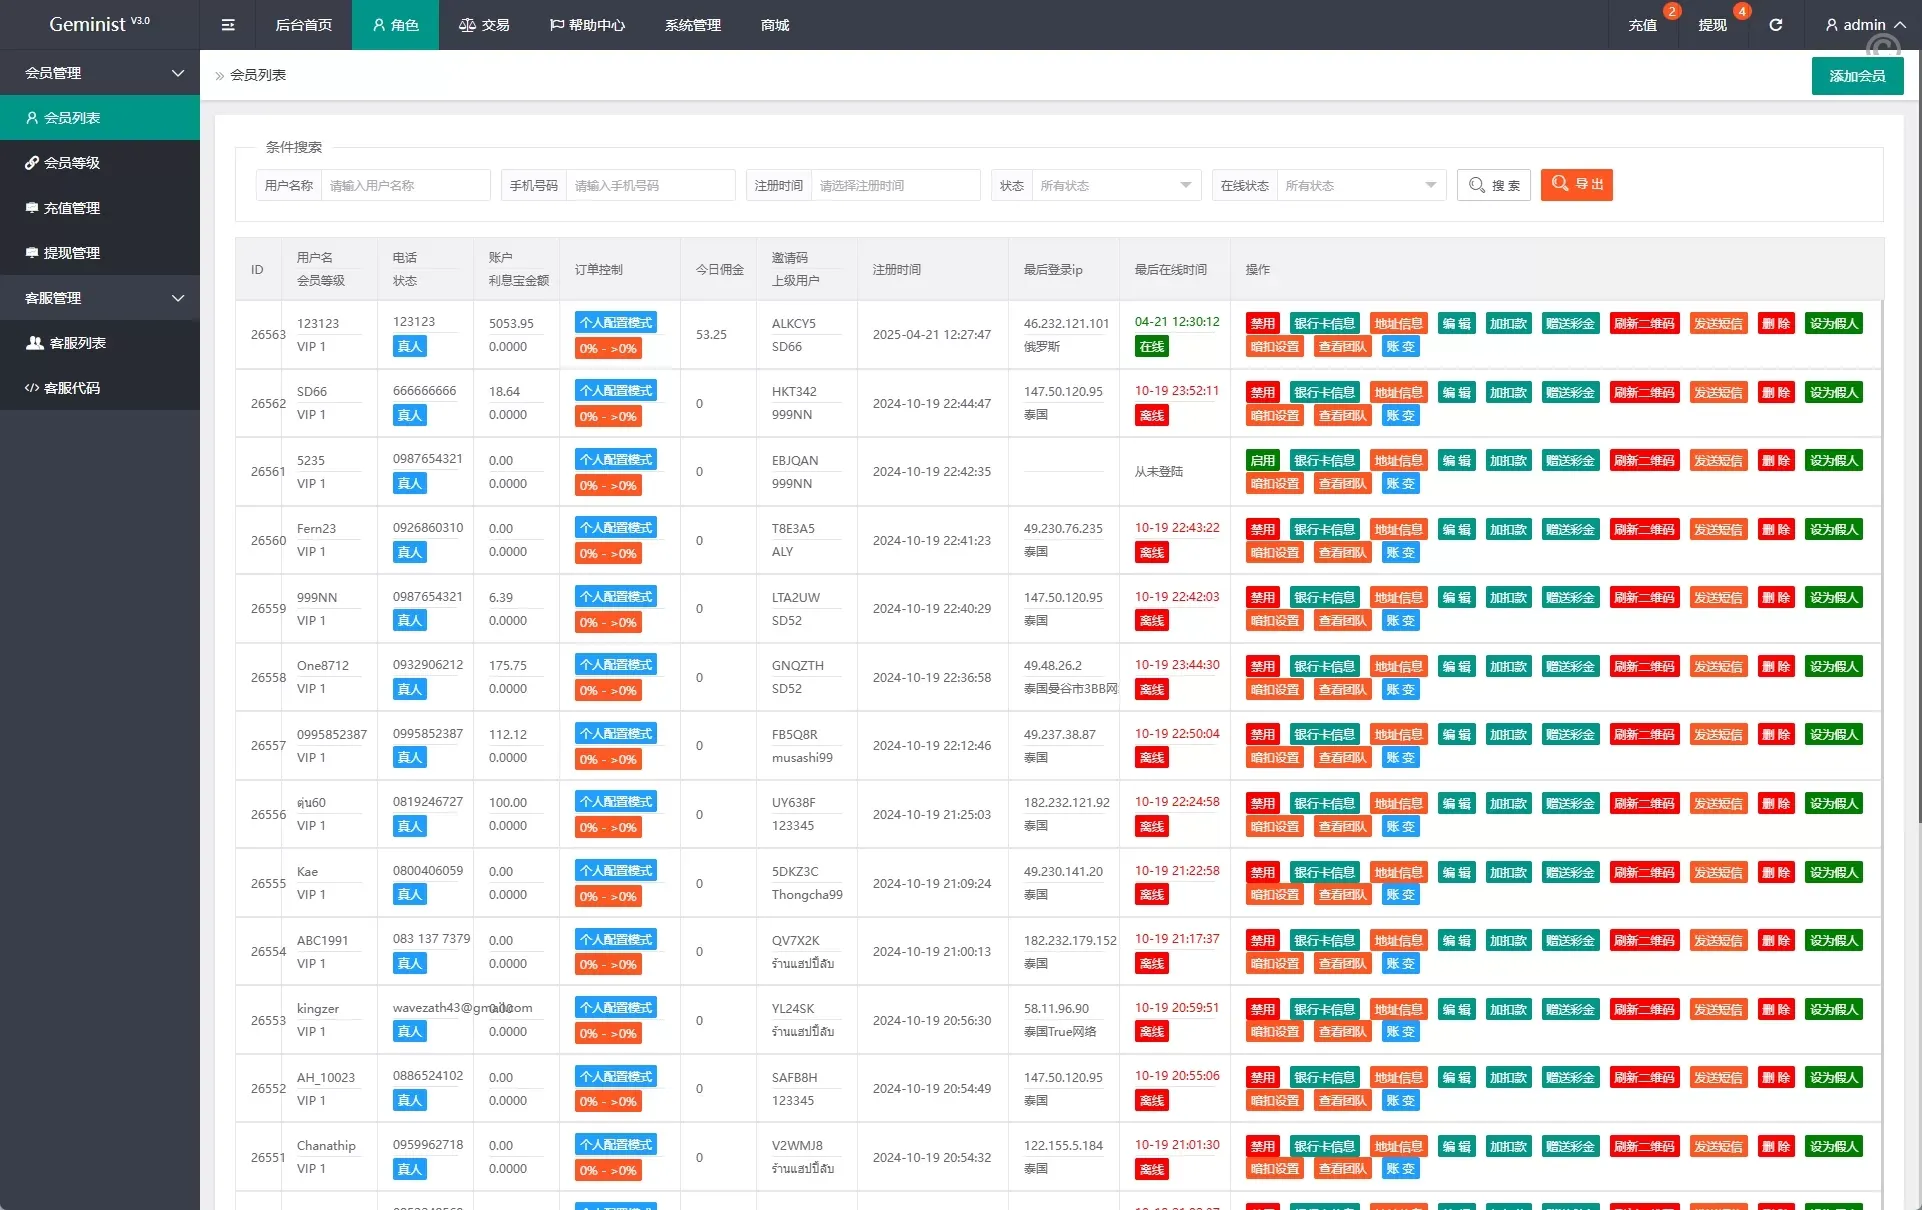This screenshot has width=1922, height=1210.
Task: Click 启用 toggle for user 5235
Action: pos(1262,461)
